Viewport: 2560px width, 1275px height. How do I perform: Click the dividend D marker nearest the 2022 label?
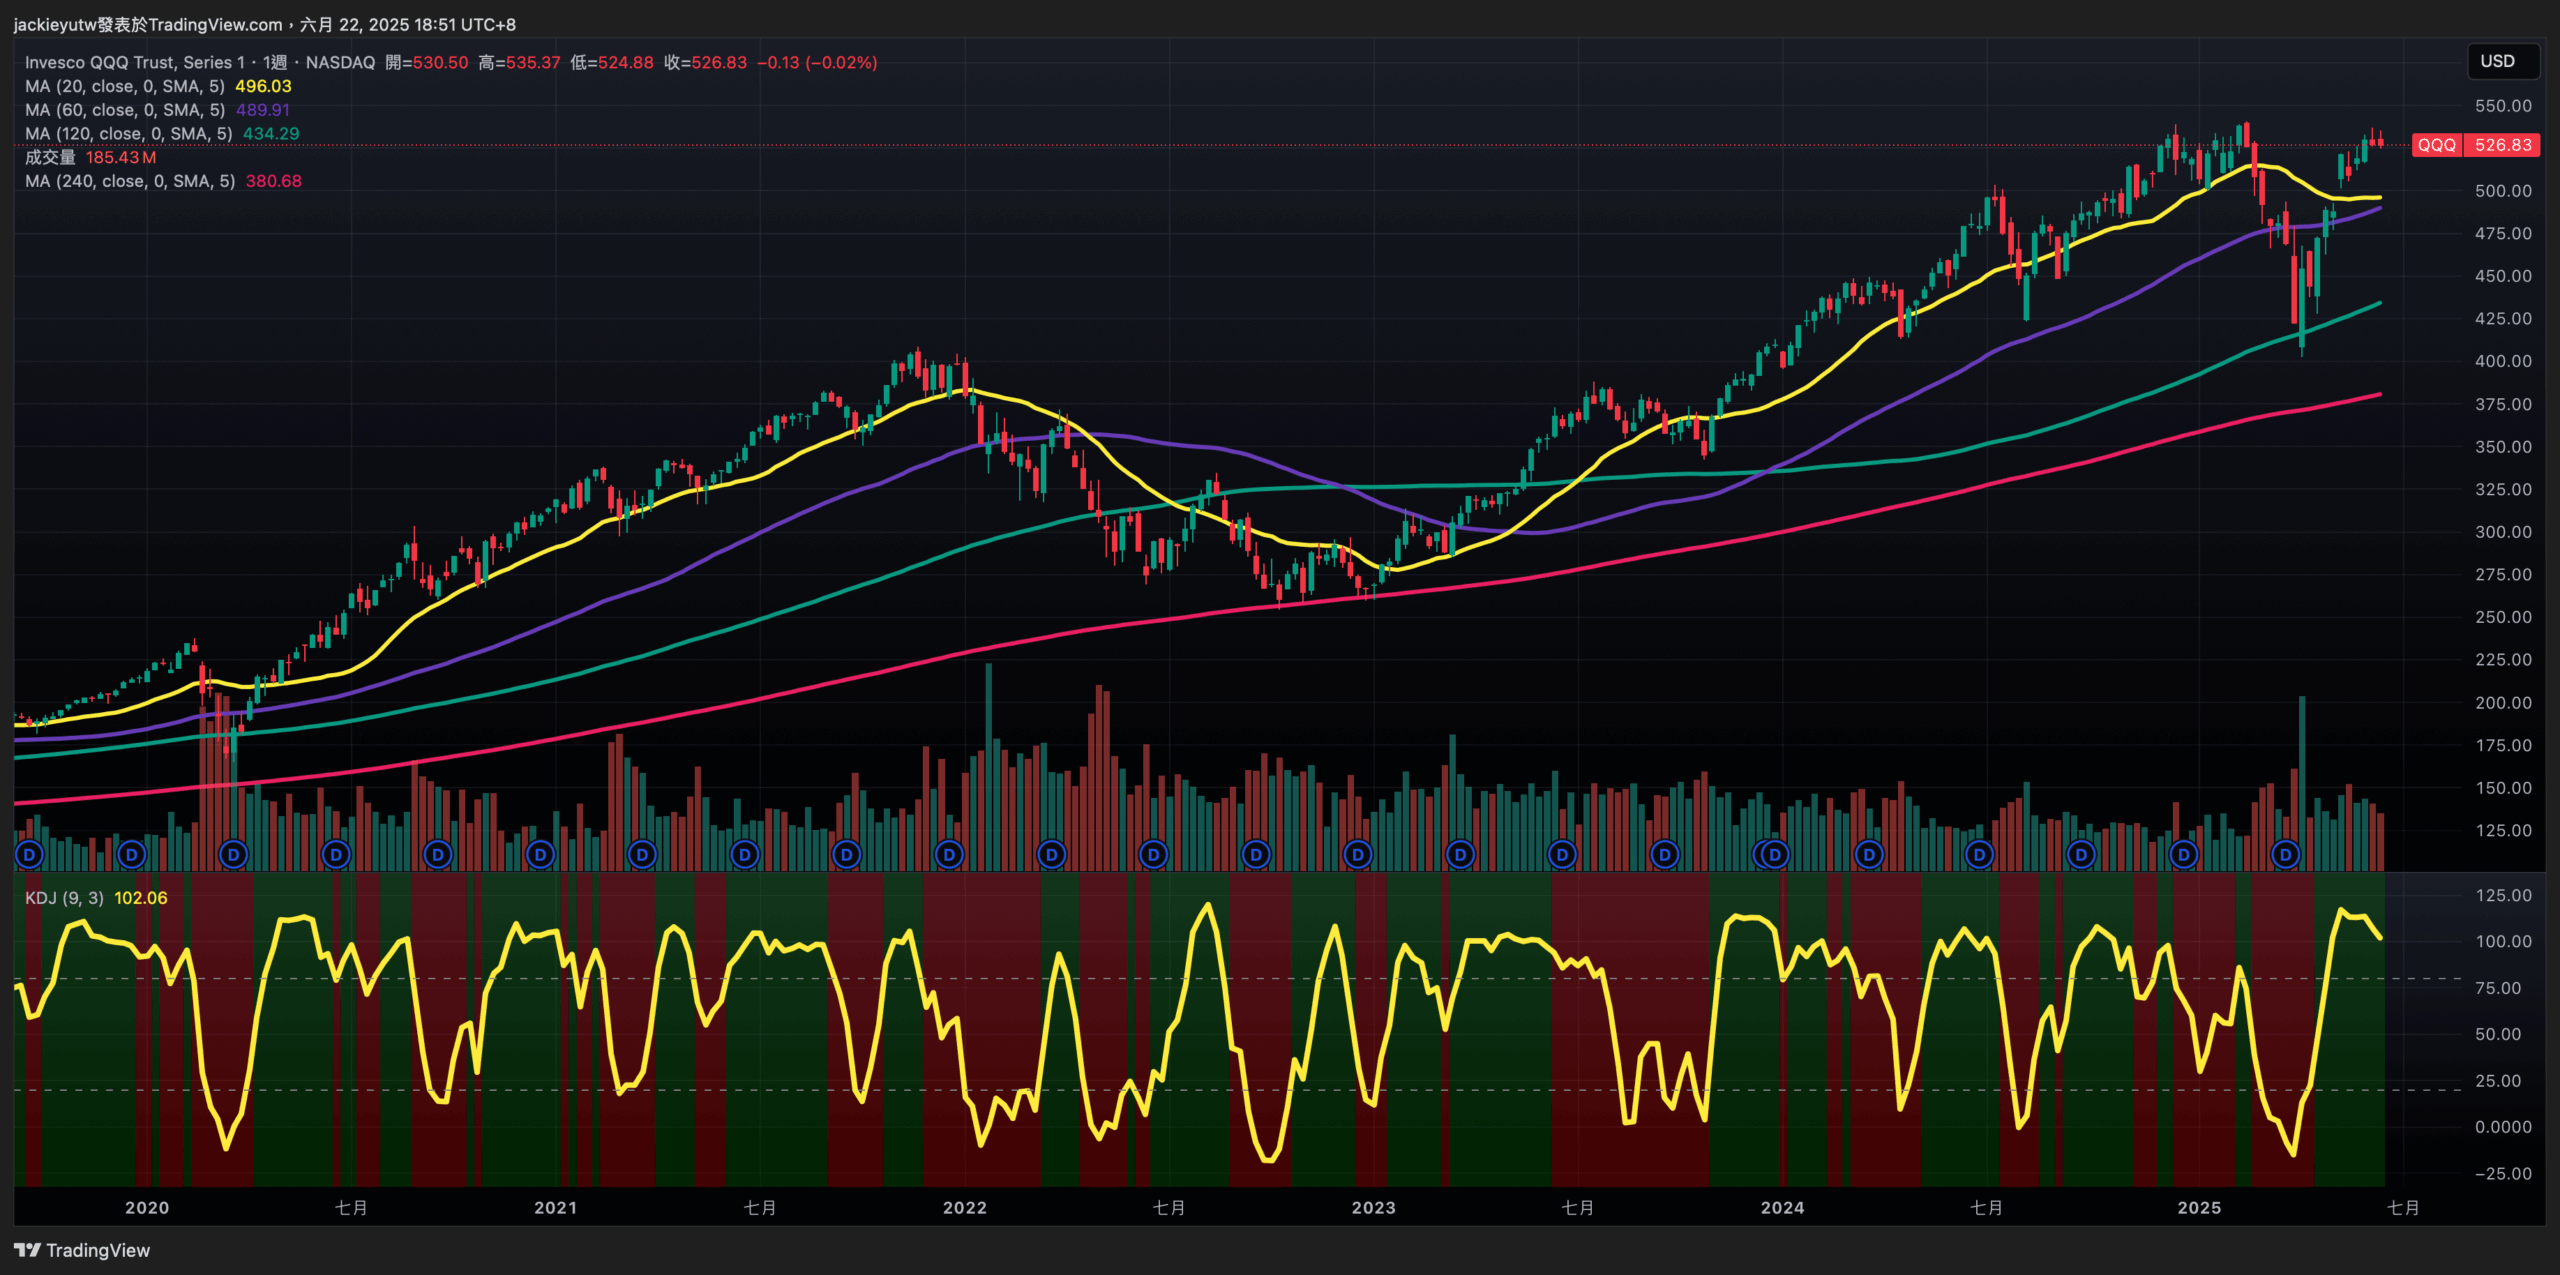pyautogui.click(x=948, y=855)
